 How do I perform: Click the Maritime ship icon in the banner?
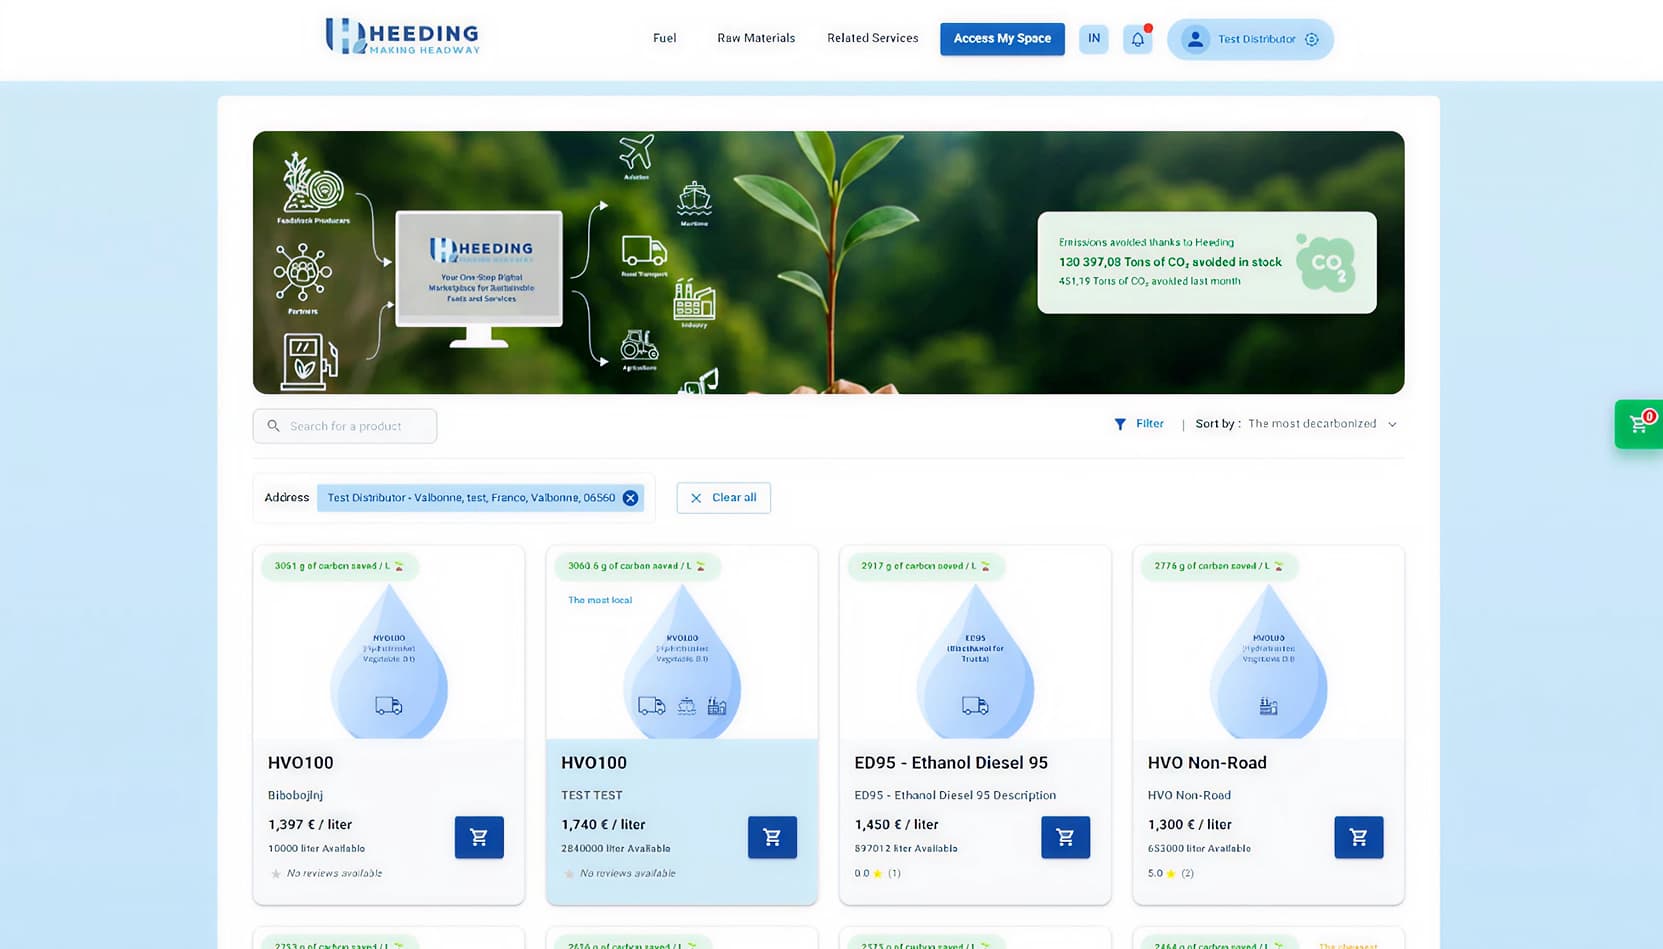click(694, 199)
